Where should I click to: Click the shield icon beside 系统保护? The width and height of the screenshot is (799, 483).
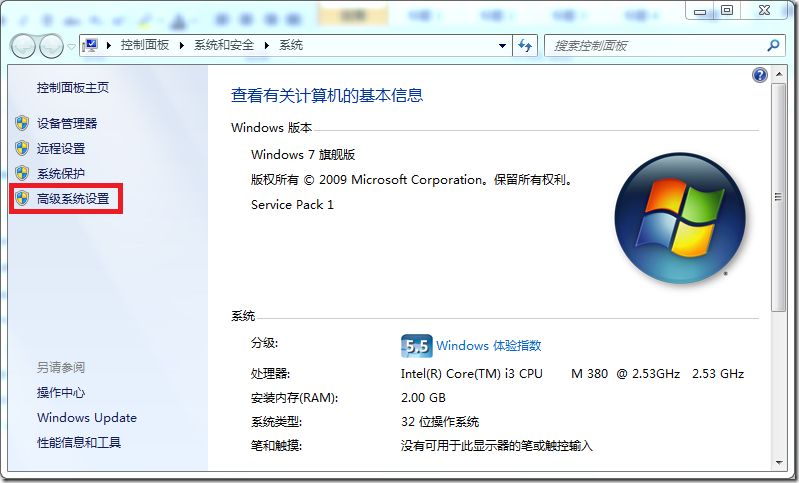click(22, 173)
